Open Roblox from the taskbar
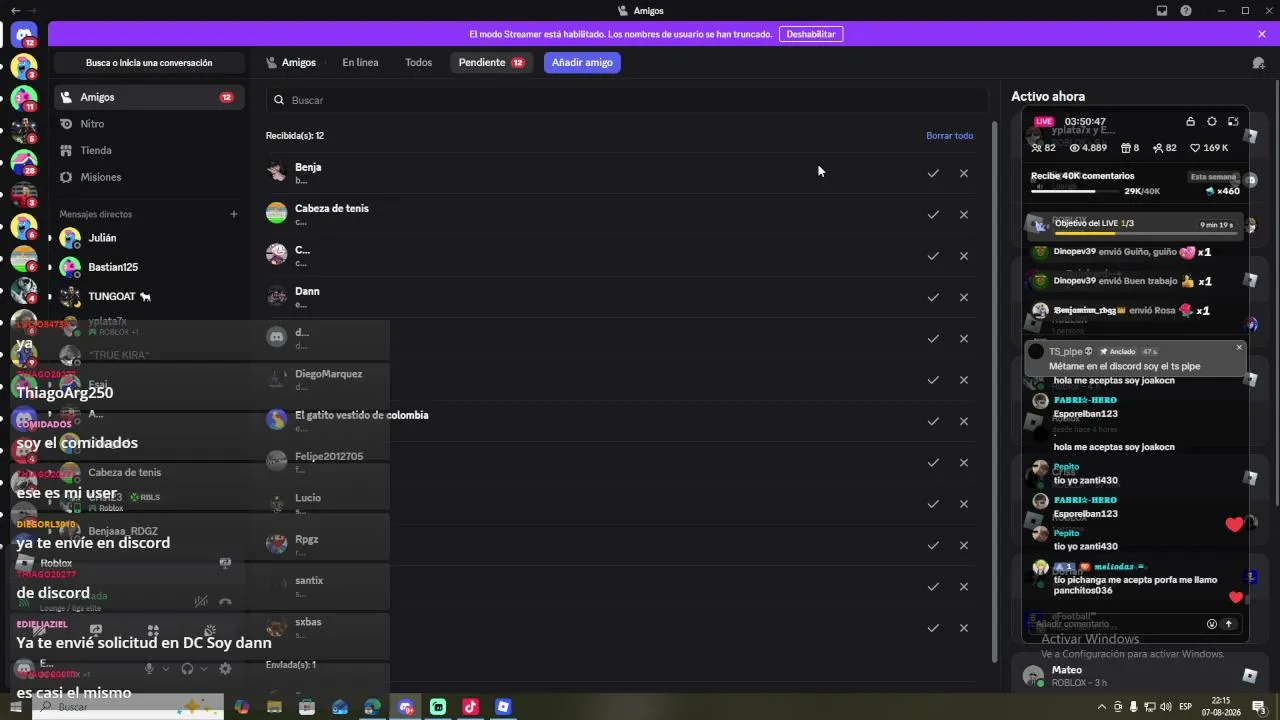 point(503,707)
